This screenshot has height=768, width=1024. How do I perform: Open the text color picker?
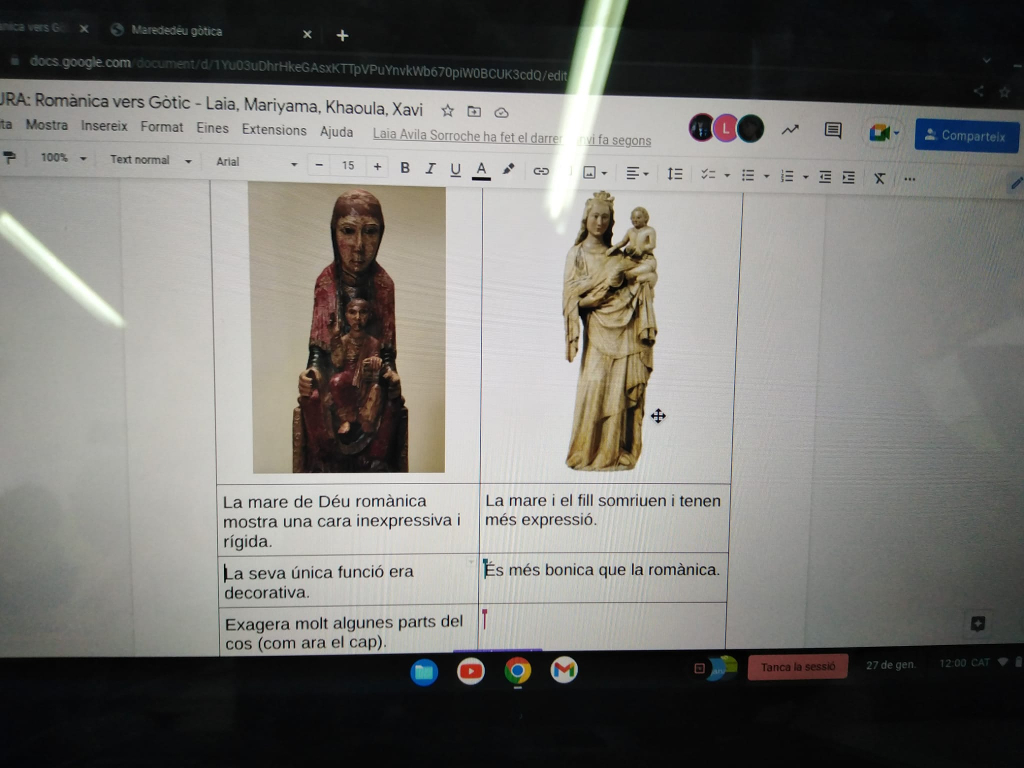click(x=481, y=170)
